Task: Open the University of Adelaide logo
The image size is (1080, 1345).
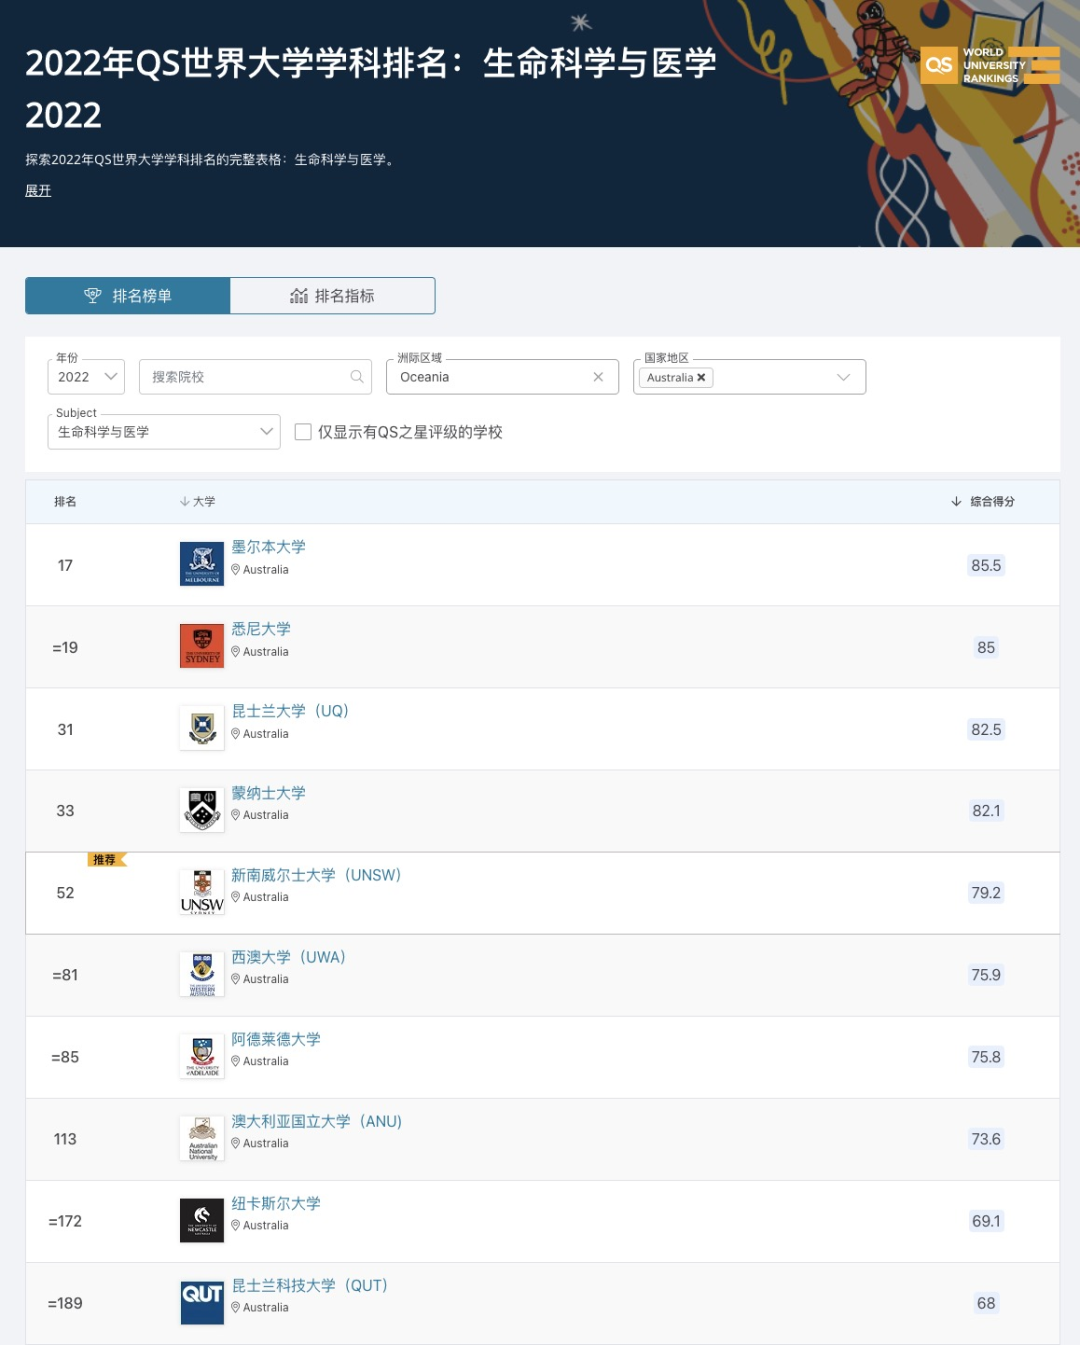Action: point(202,1056)
